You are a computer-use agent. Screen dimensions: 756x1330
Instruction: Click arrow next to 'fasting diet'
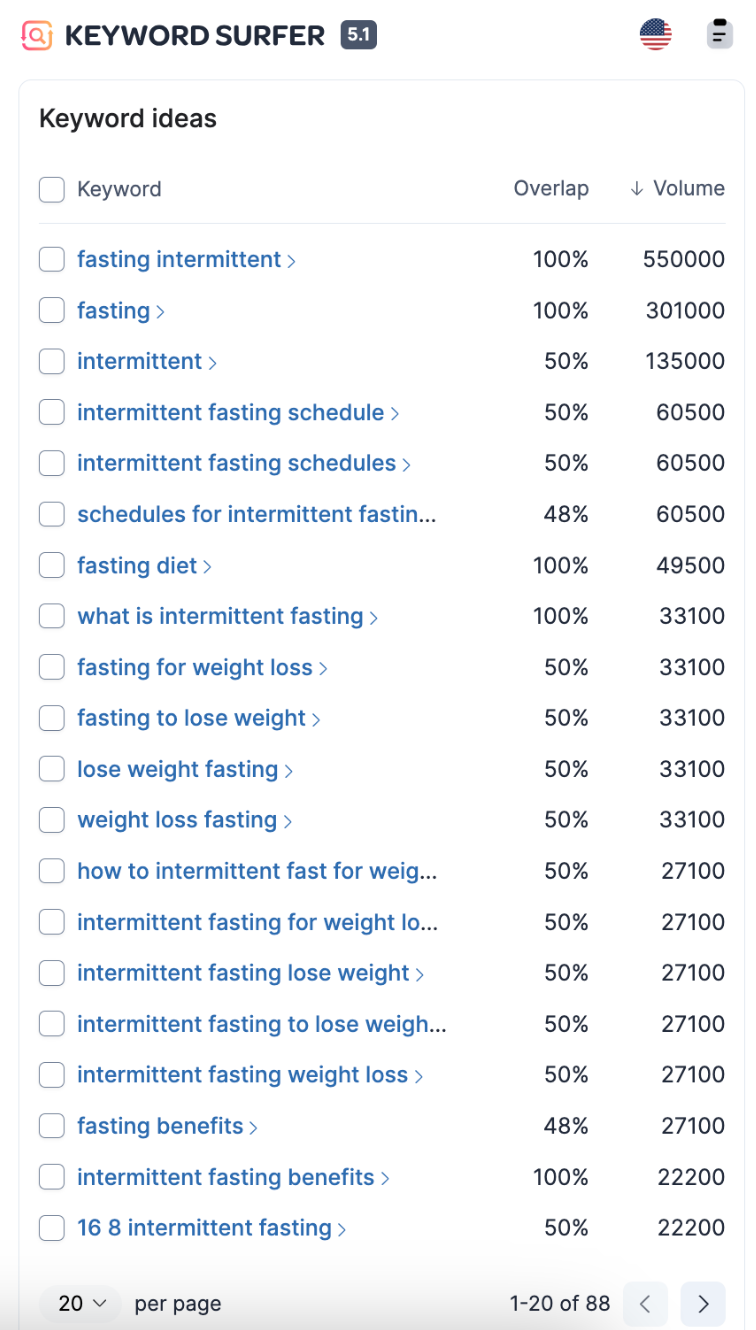pos(208,567)
